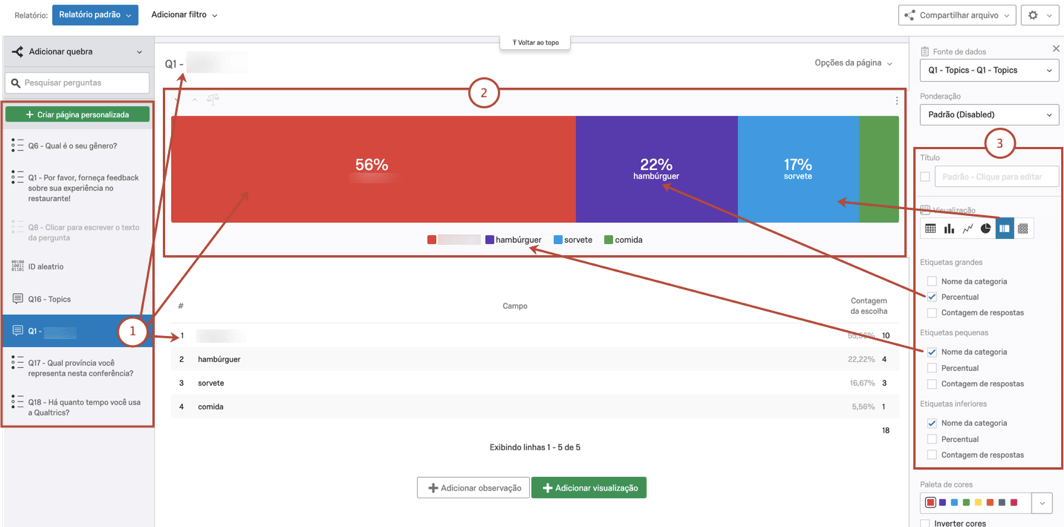Click the blue 17% sorvete bar segment
This screenshot has width=1064, height=527.
(798, 169)
